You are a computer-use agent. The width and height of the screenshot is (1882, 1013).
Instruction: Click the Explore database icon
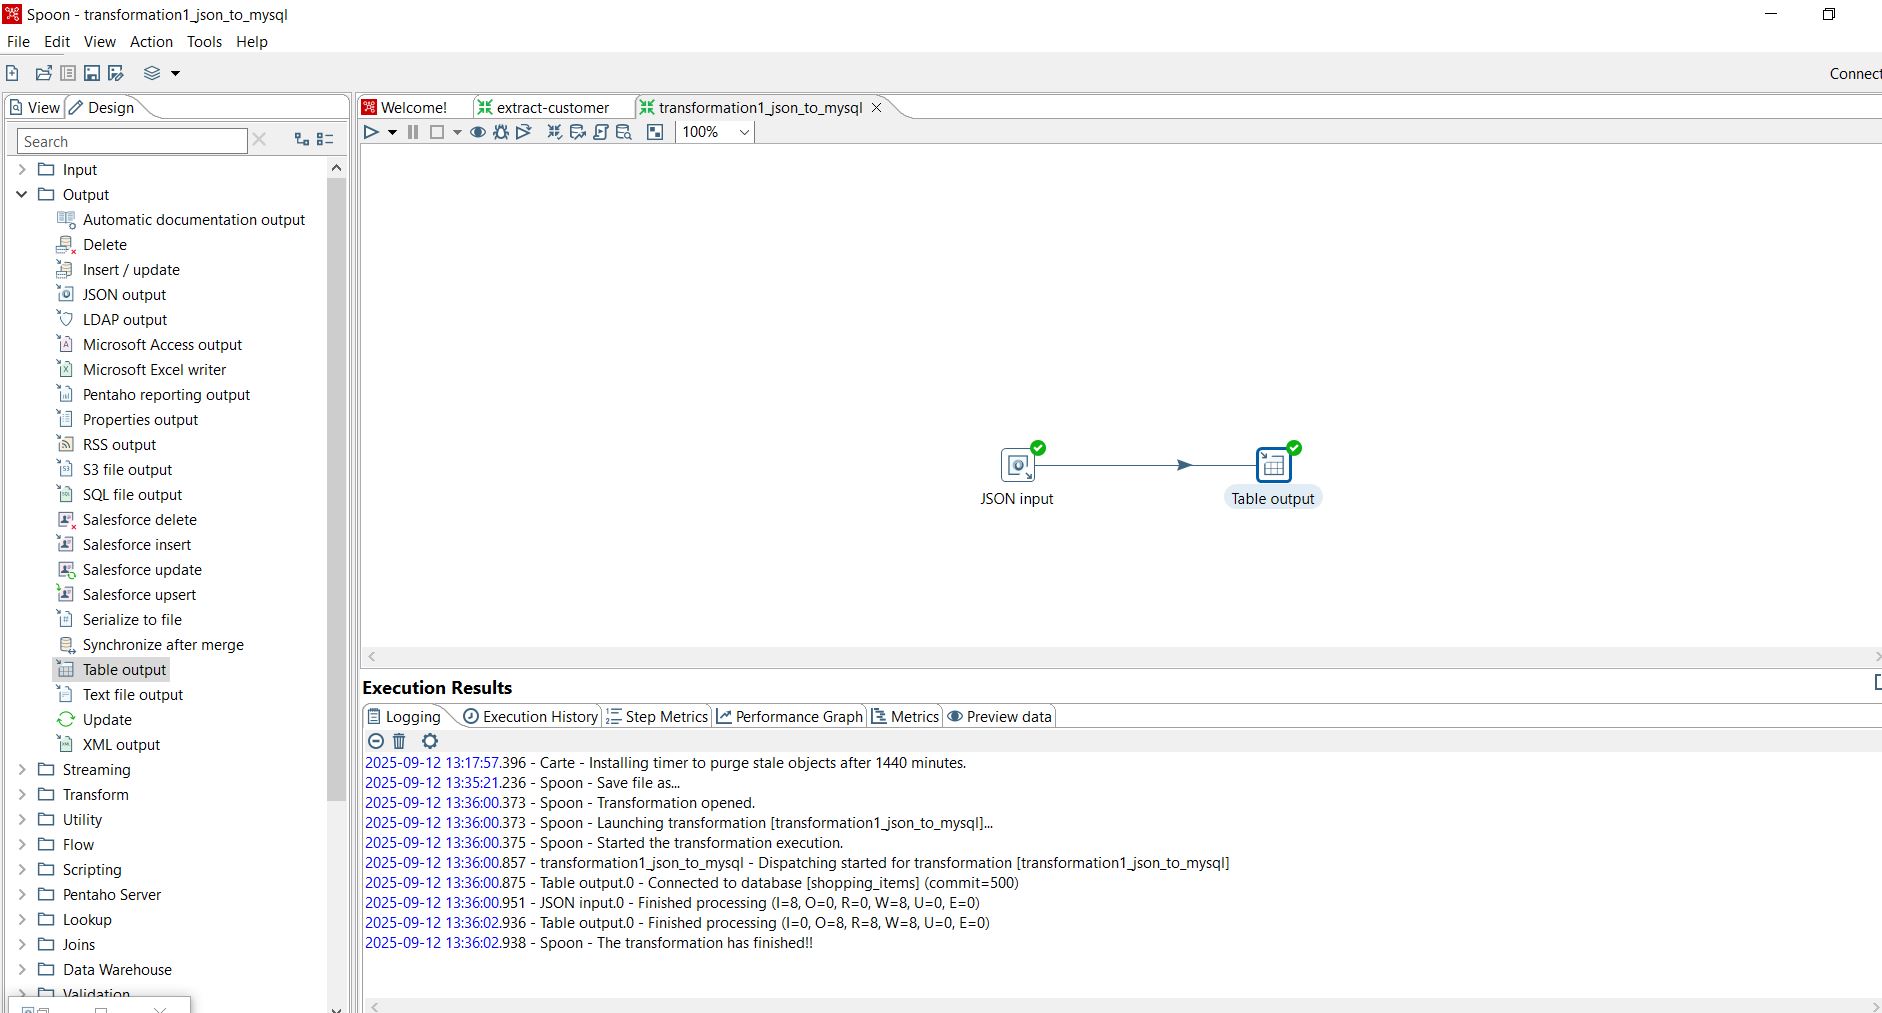(x=624, y=132)
